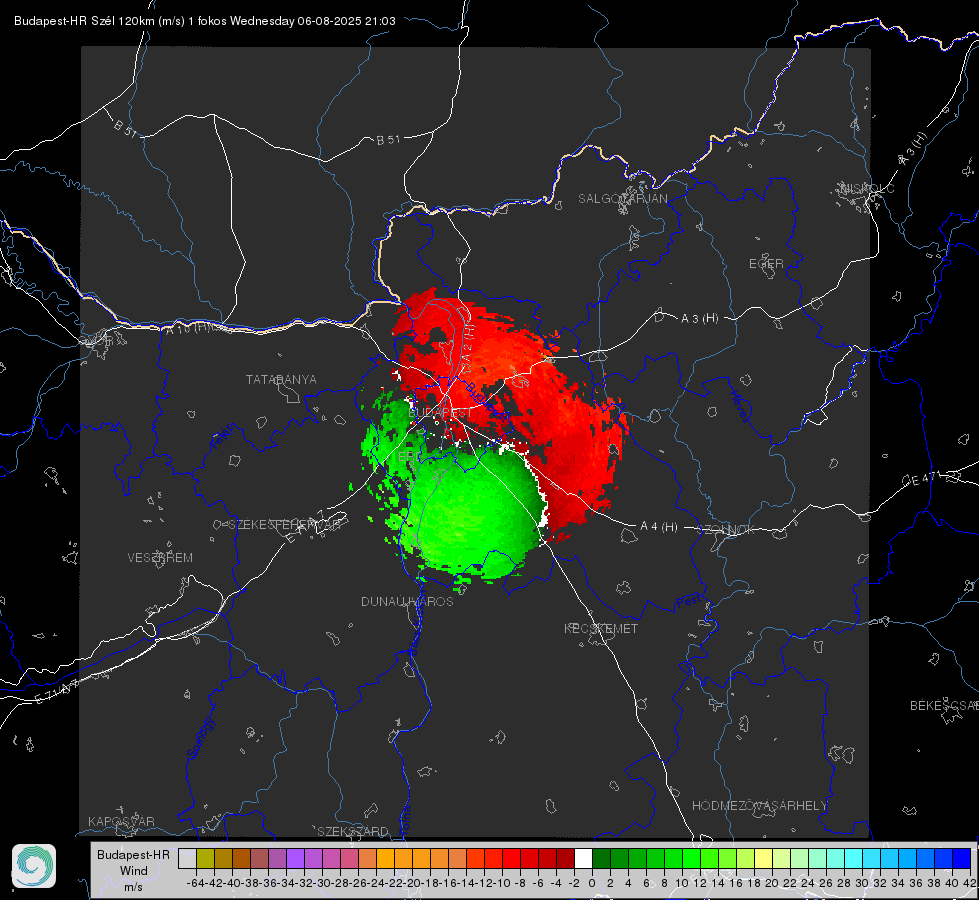Select the yellow swatch between 18 and 20
This screenshot has height=900, width=979.
click(x=764, y=858)
